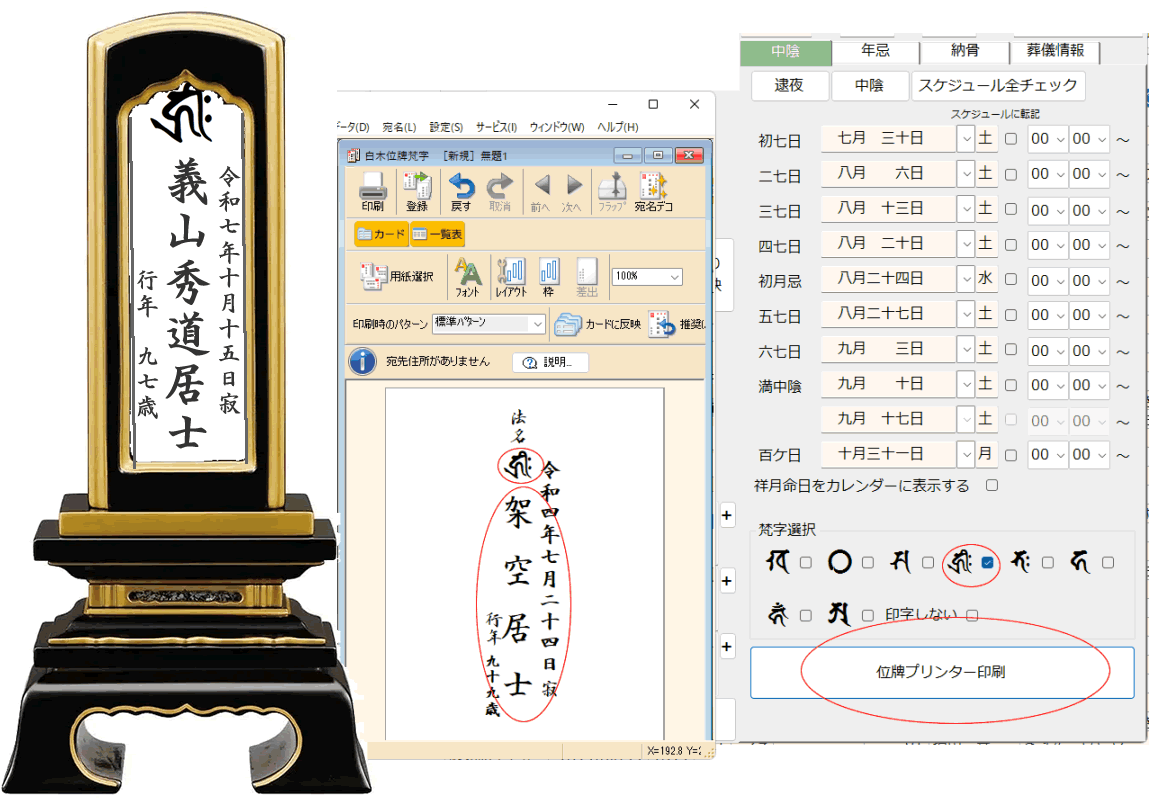Open the レイアウト layout tool
This screenshot has height=801, width=1149.
click(510, 276)
